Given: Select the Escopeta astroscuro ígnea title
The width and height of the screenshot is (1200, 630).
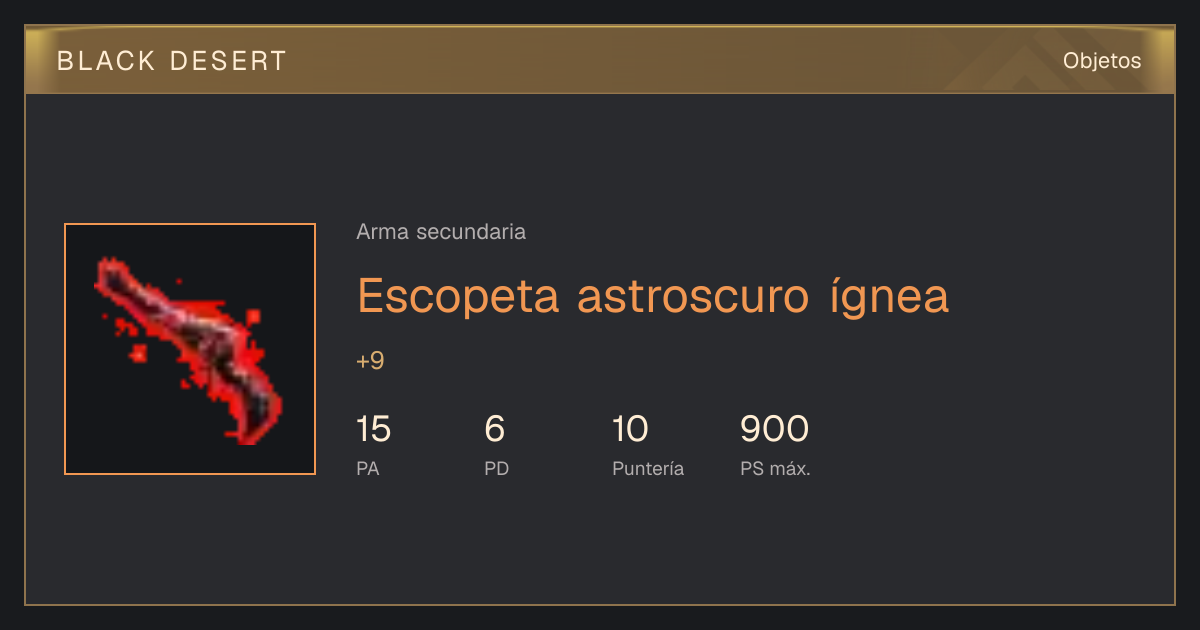Looking at the screenshot, I should (x=652, y=295).
